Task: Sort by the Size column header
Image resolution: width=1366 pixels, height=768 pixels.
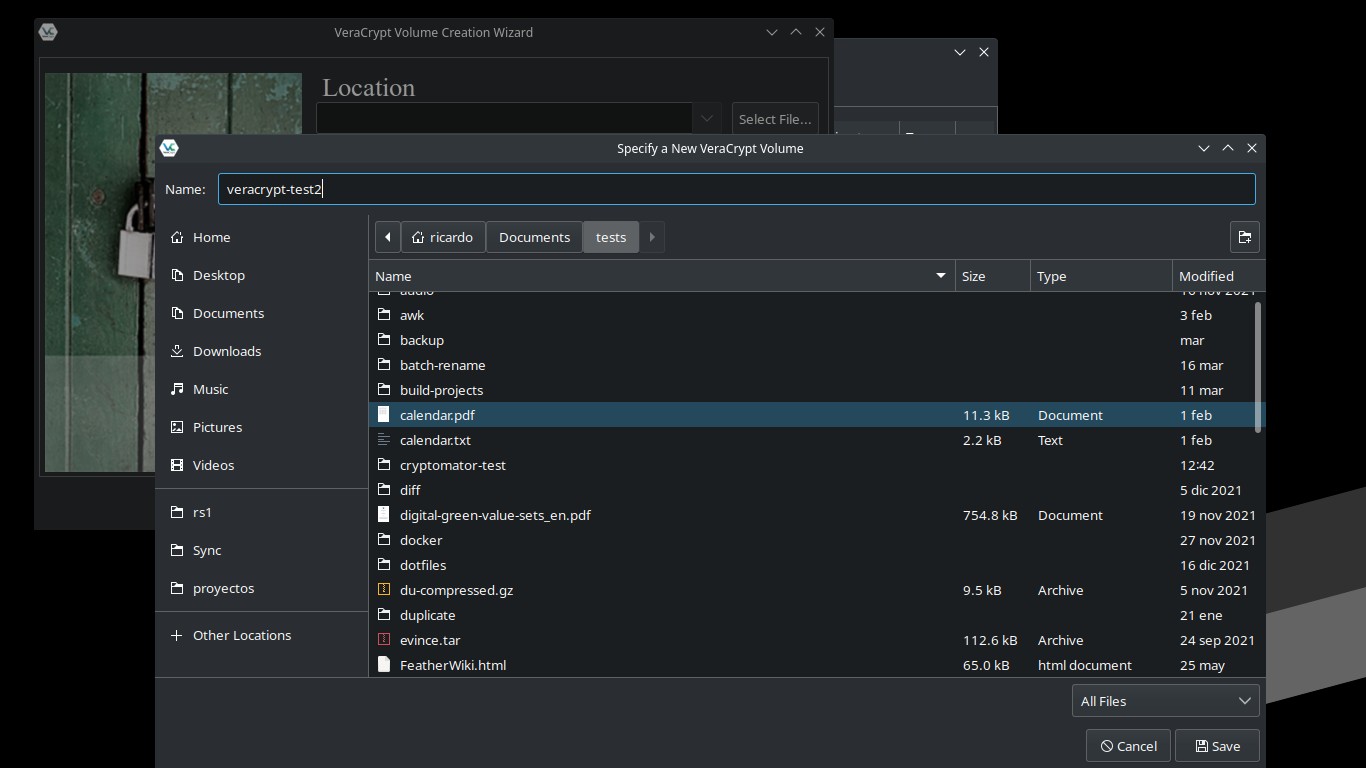Action: pyautogui.click(x=993, y=276)
